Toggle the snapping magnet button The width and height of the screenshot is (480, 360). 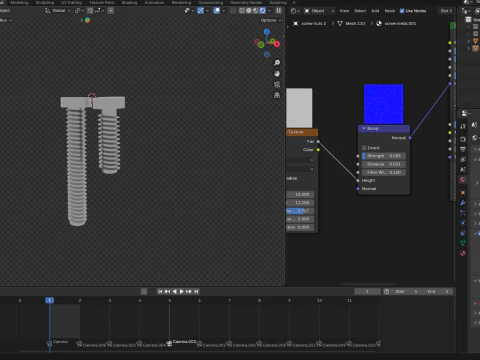(x=90, y=11)
